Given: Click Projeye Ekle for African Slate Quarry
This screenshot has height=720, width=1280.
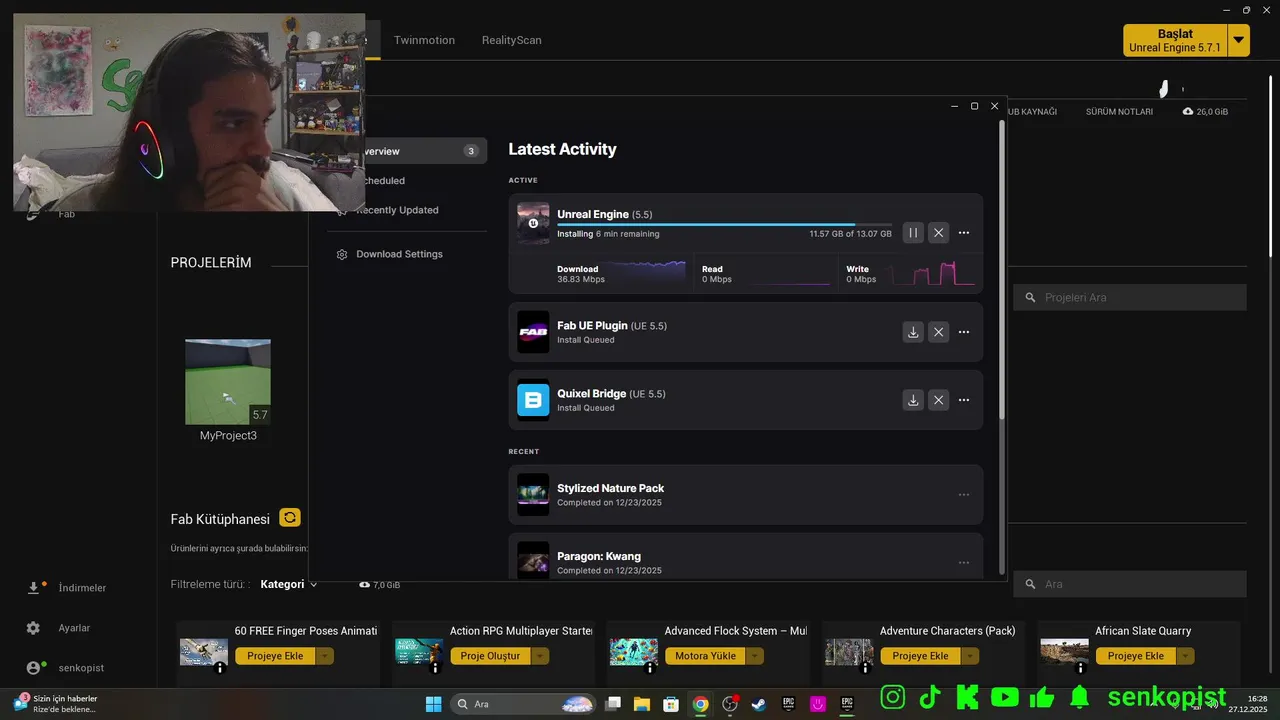Looking at the screenshot, I should pos(1135,656).
